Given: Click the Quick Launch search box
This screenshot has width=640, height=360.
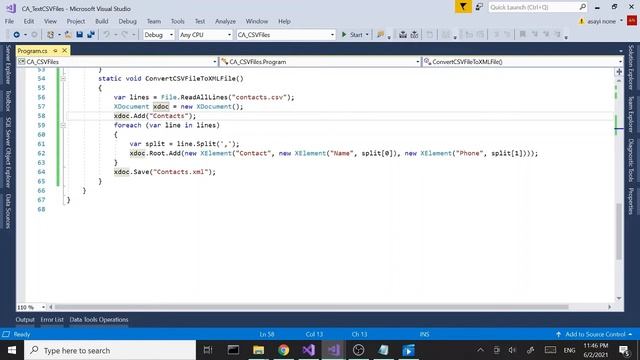Looking at the screenshot, I should click(x=538, y=7).
